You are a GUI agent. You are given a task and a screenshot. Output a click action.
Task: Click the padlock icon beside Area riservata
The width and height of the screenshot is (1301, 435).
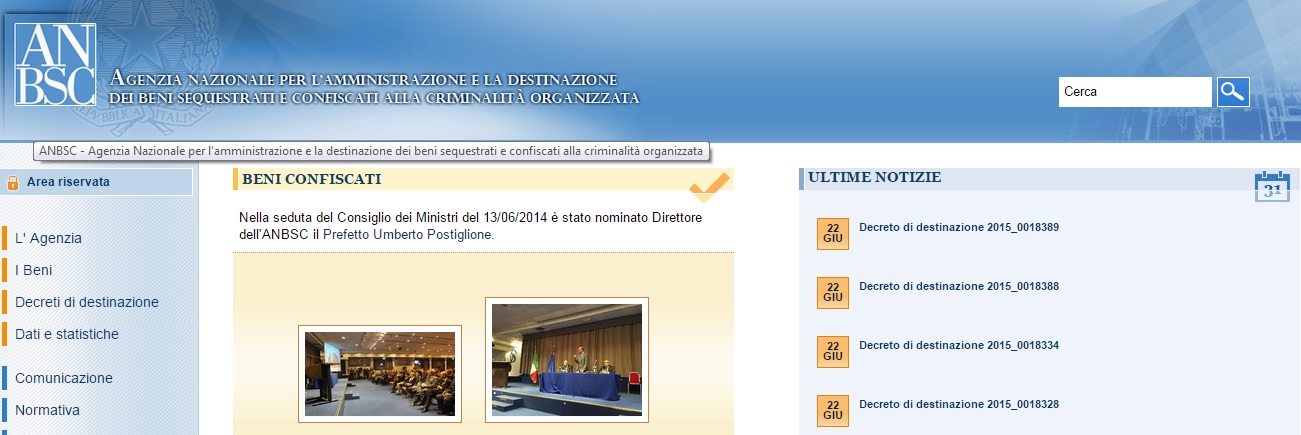point(13,183)
